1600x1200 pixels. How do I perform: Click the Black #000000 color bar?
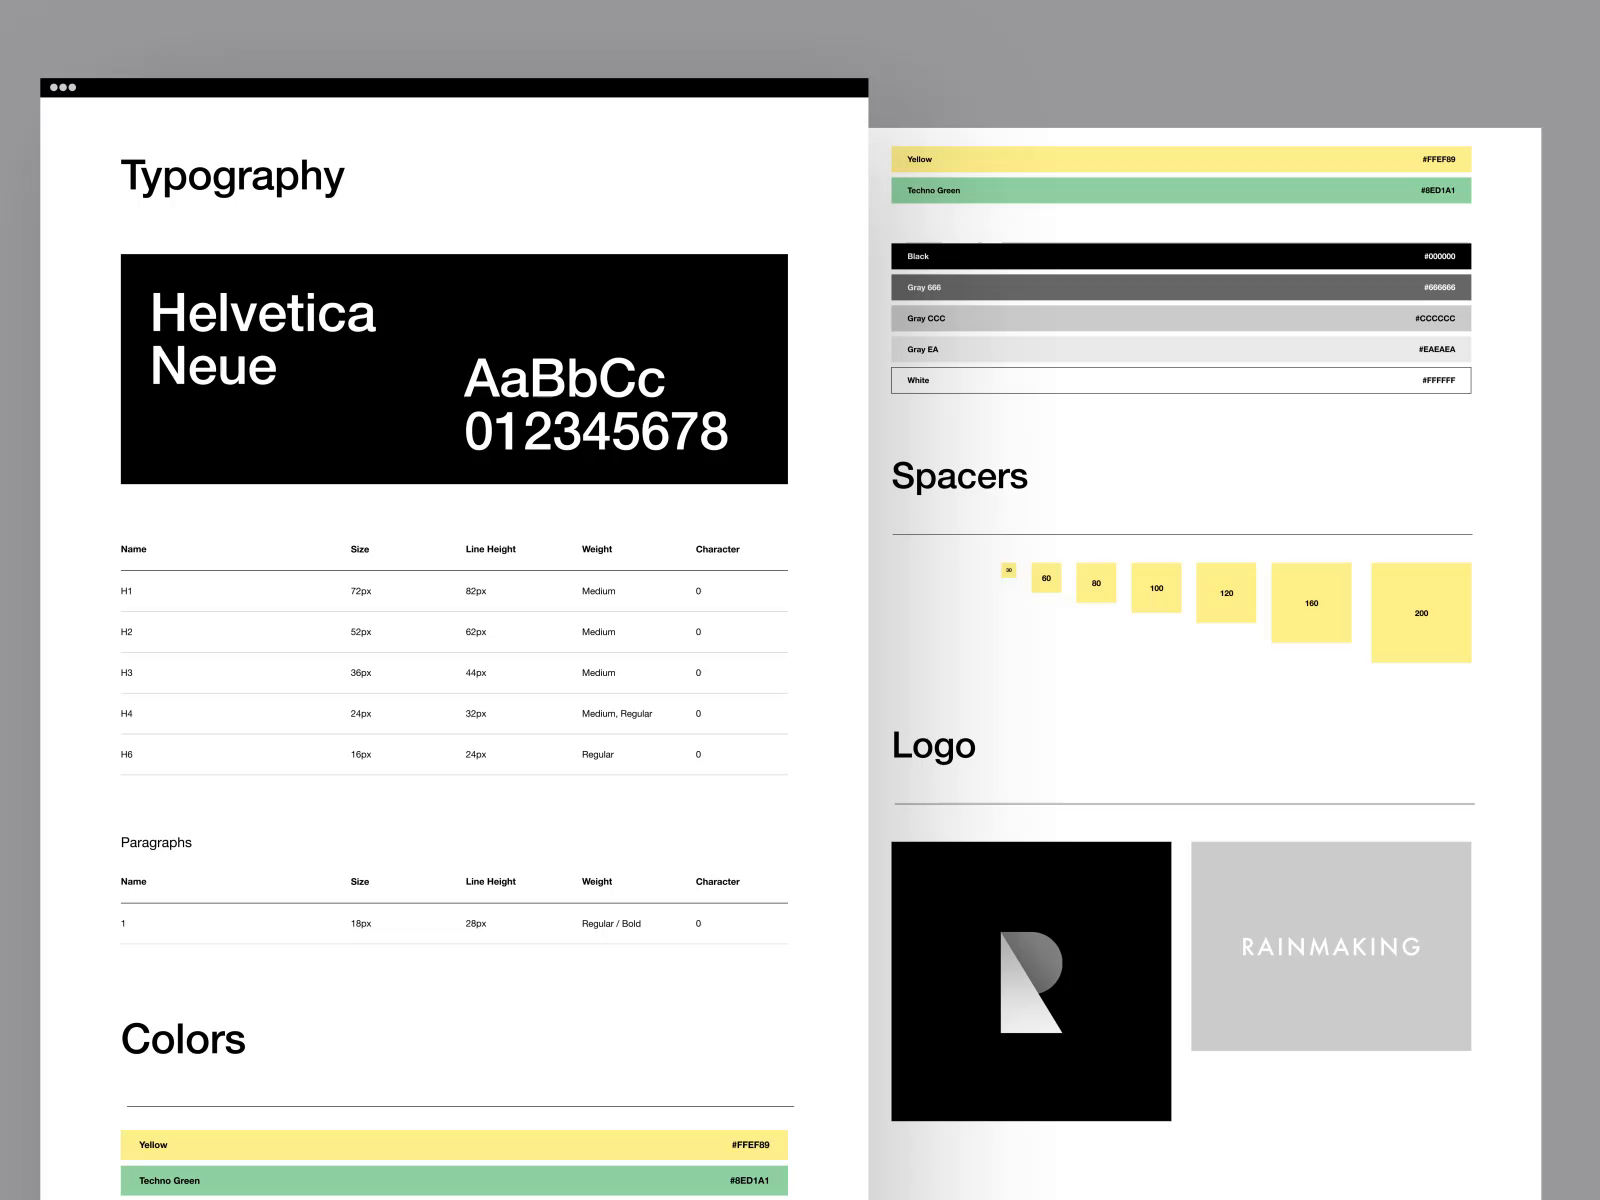tap(1180, 256)
